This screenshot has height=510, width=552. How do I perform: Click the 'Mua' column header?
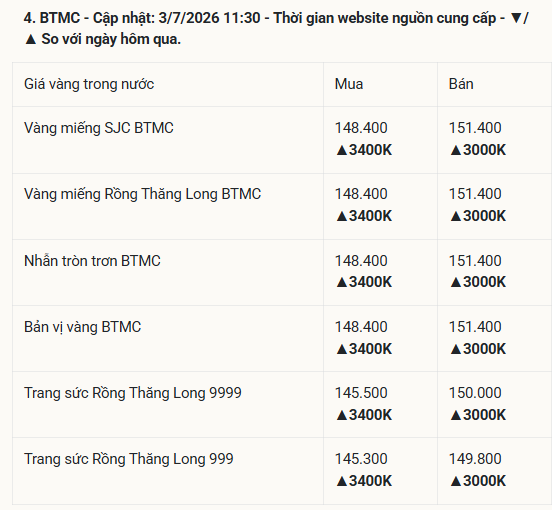tap(349, 84)
